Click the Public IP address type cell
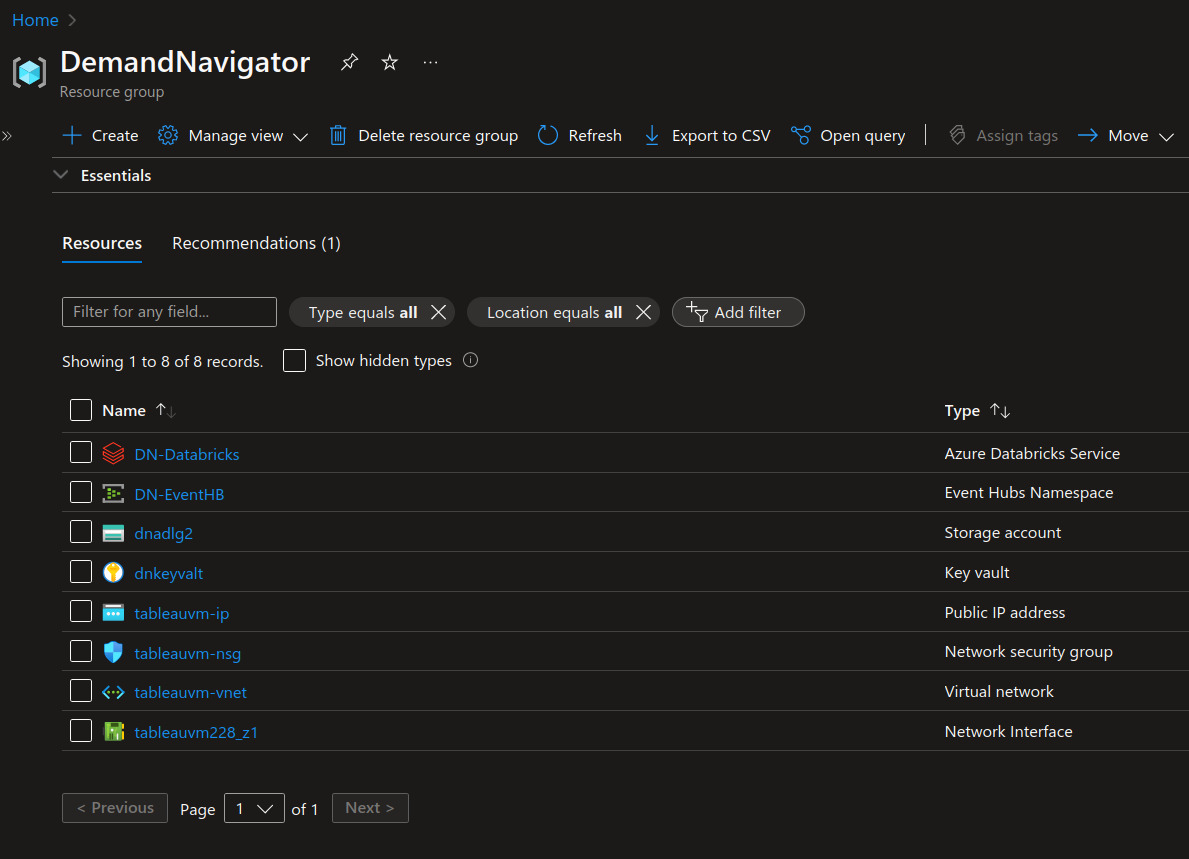 pyautogui.click(x=1004, y=613)
